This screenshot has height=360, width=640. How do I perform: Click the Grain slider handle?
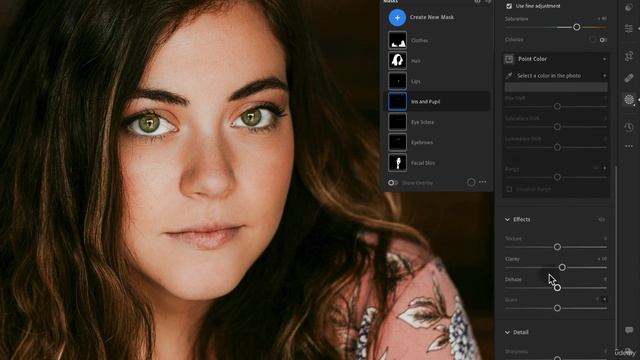[x=557, y=308]
